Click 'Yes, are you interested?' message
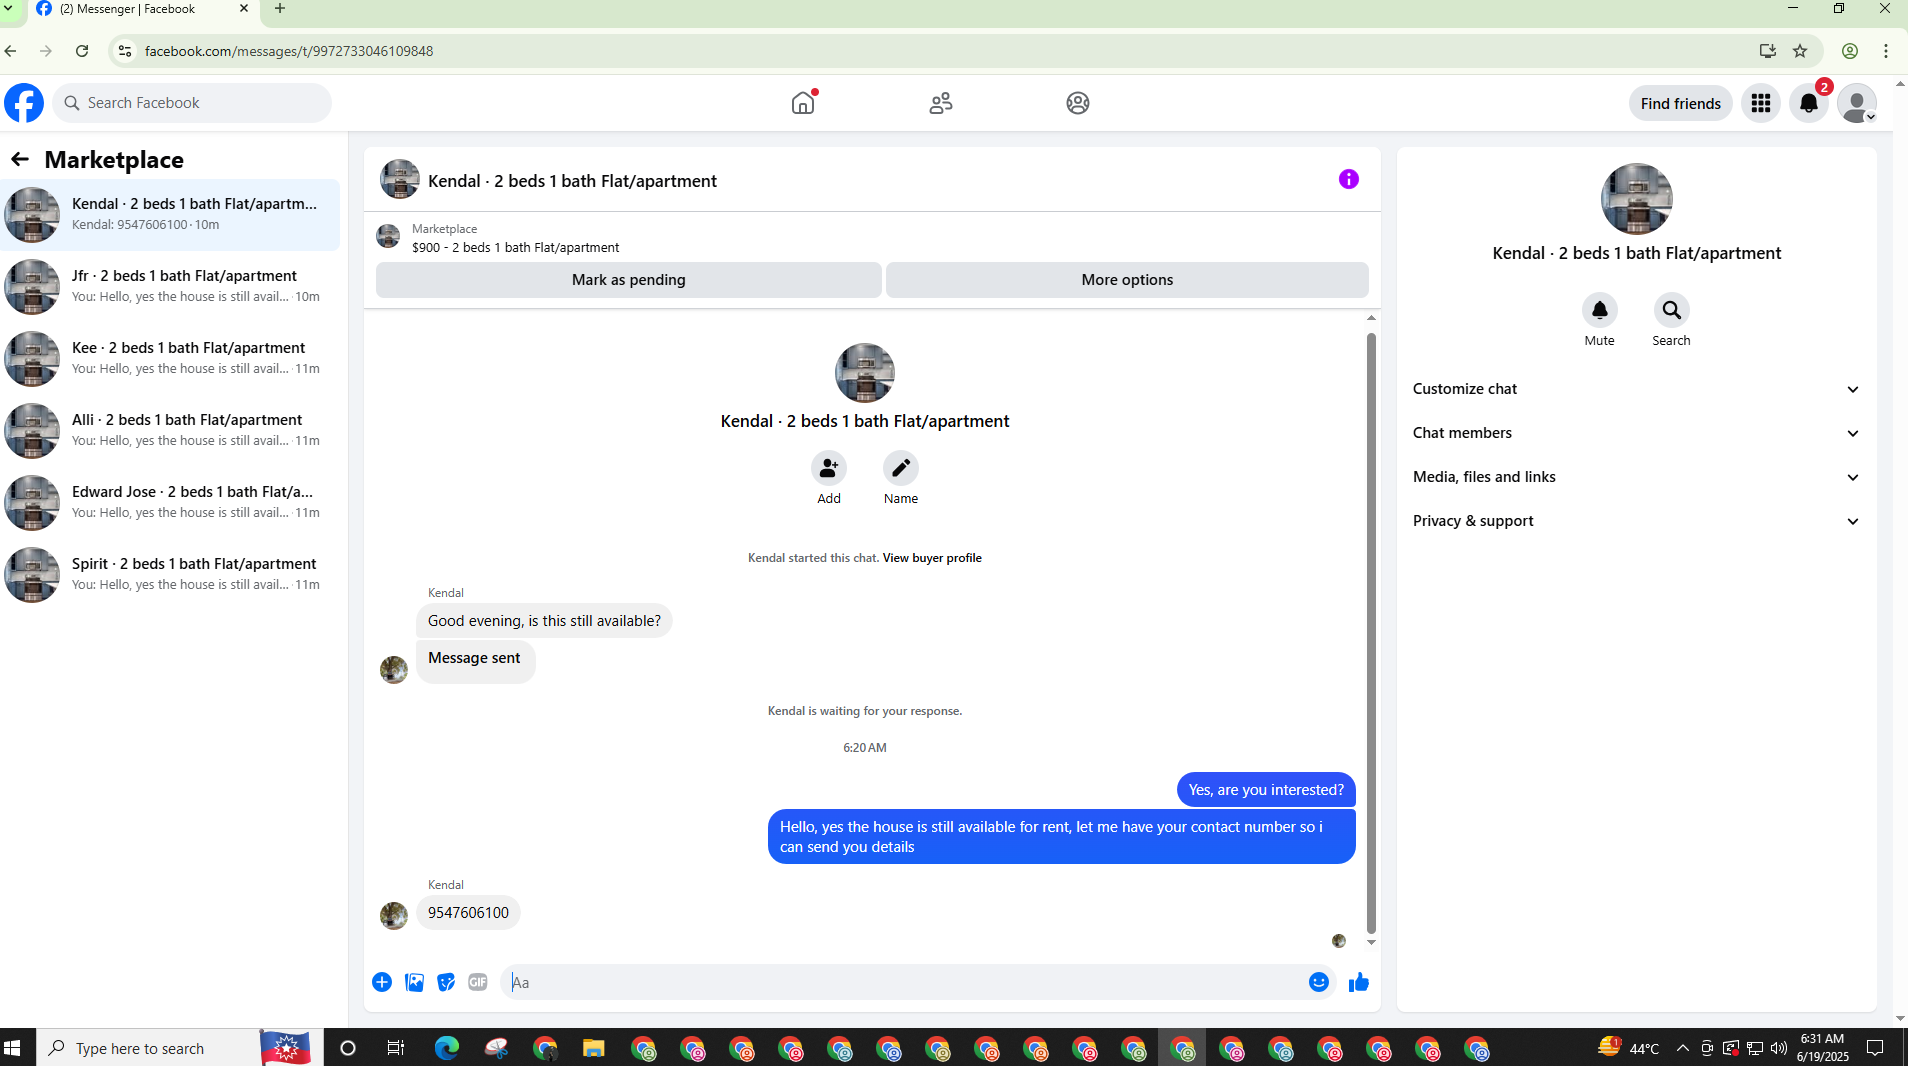 tap(1266, 790)
